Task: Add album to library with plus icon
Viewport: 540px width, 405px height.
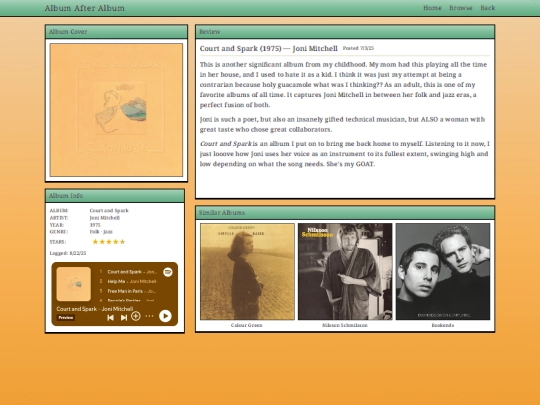Action: click(136, 316)
